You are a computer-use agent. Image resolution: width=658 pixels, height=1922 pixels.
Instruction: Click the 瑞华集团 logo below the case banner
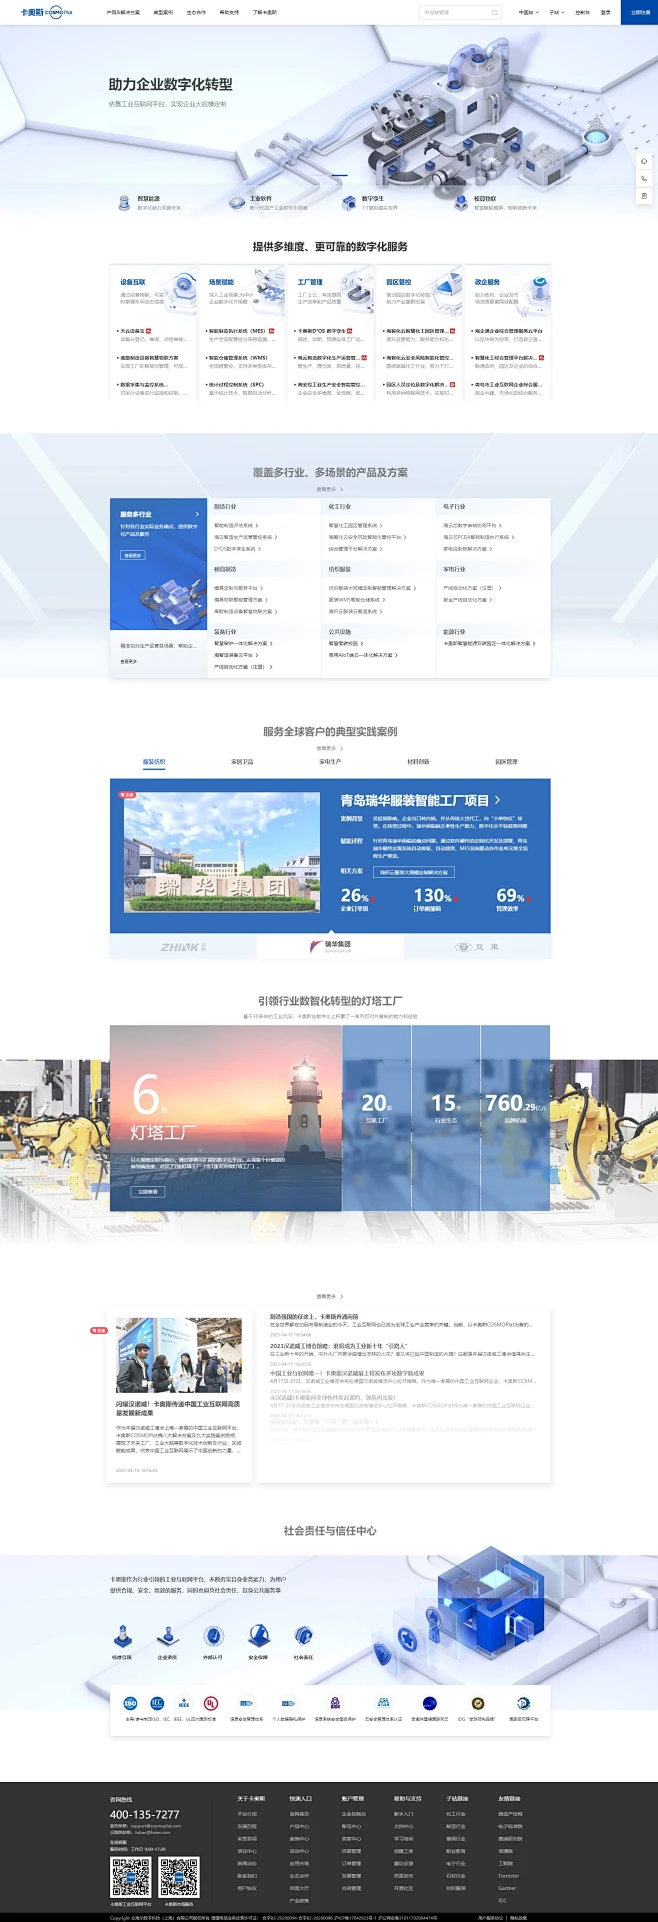pos(330,946)
